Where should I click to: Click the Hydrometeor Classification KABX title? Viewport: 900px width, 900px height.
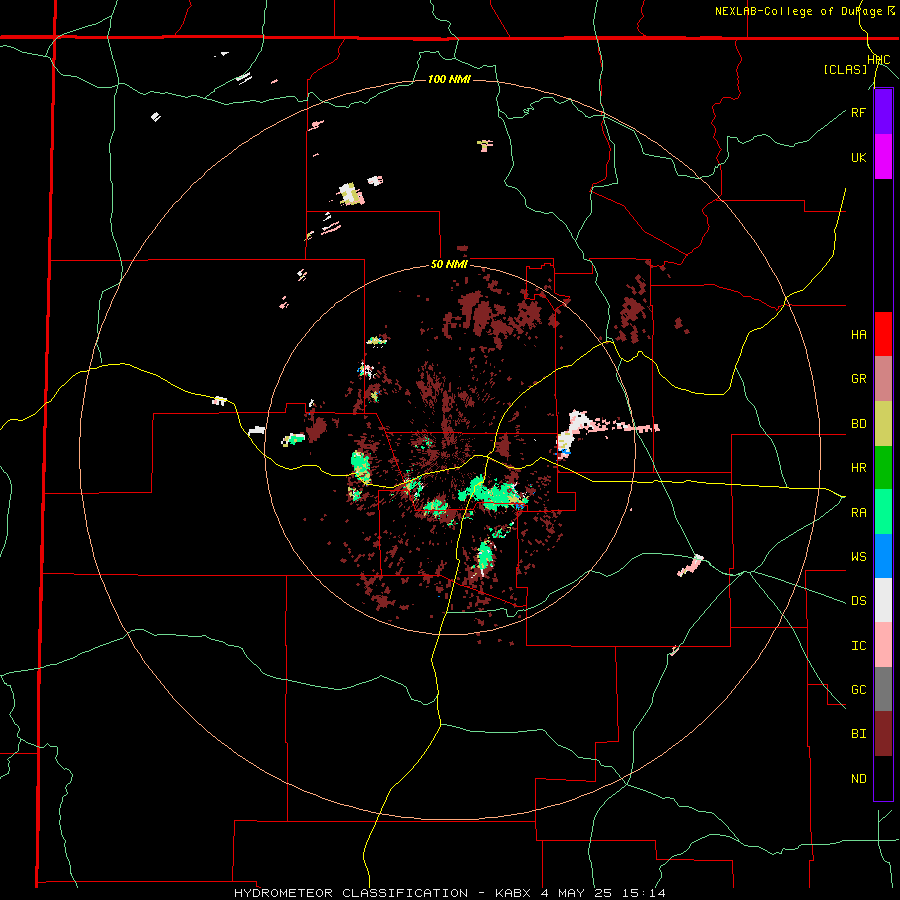(x=450, y=893)
